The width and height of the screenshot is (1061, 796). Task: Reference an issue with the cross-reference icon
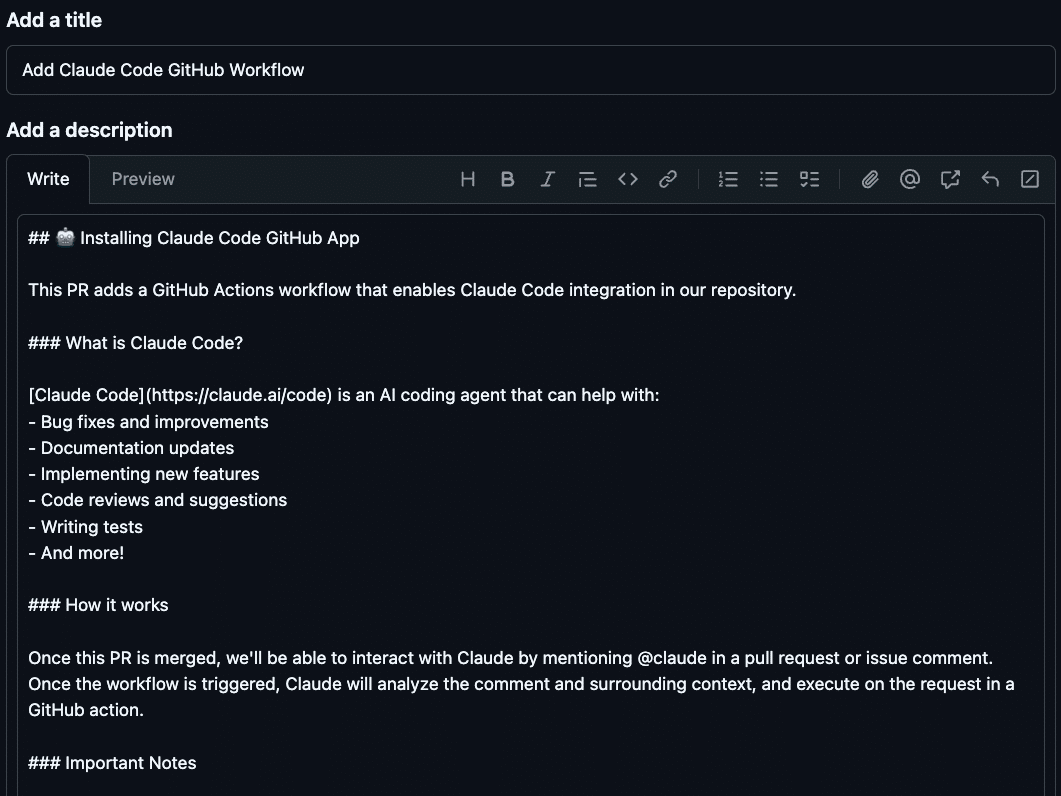tap(949, 179)
